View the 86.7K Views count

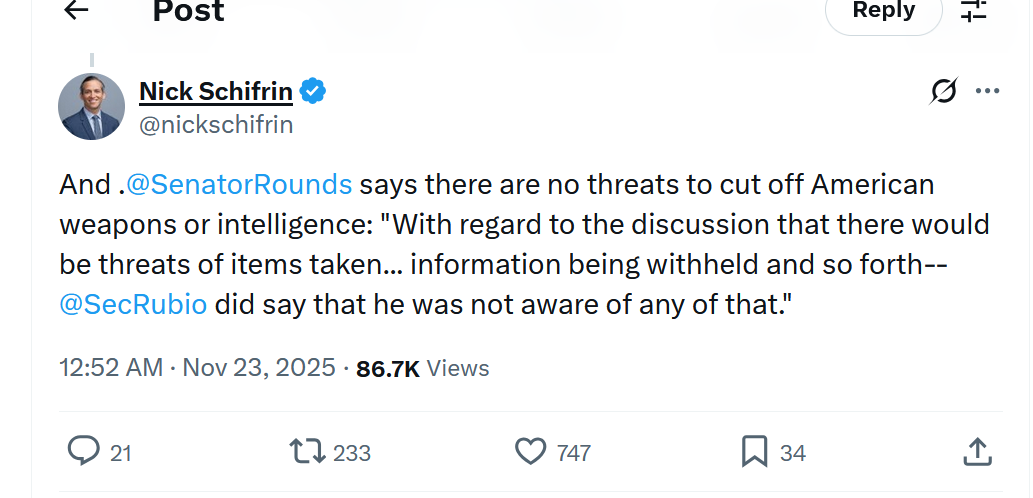(x=423, y=368)
